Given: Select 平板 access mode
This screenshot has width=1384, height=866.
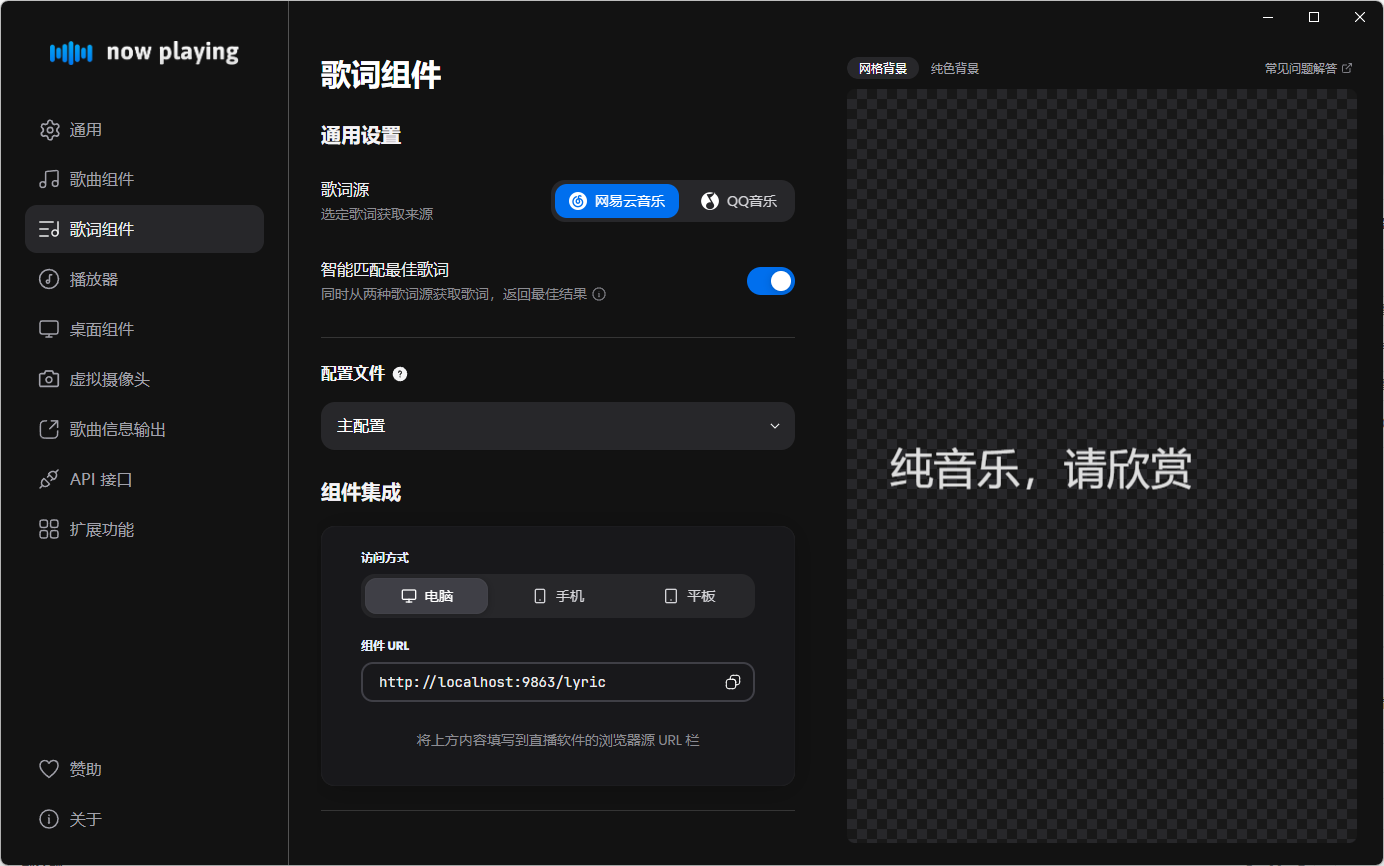Looking at the screenshot, I should (690, 596).
